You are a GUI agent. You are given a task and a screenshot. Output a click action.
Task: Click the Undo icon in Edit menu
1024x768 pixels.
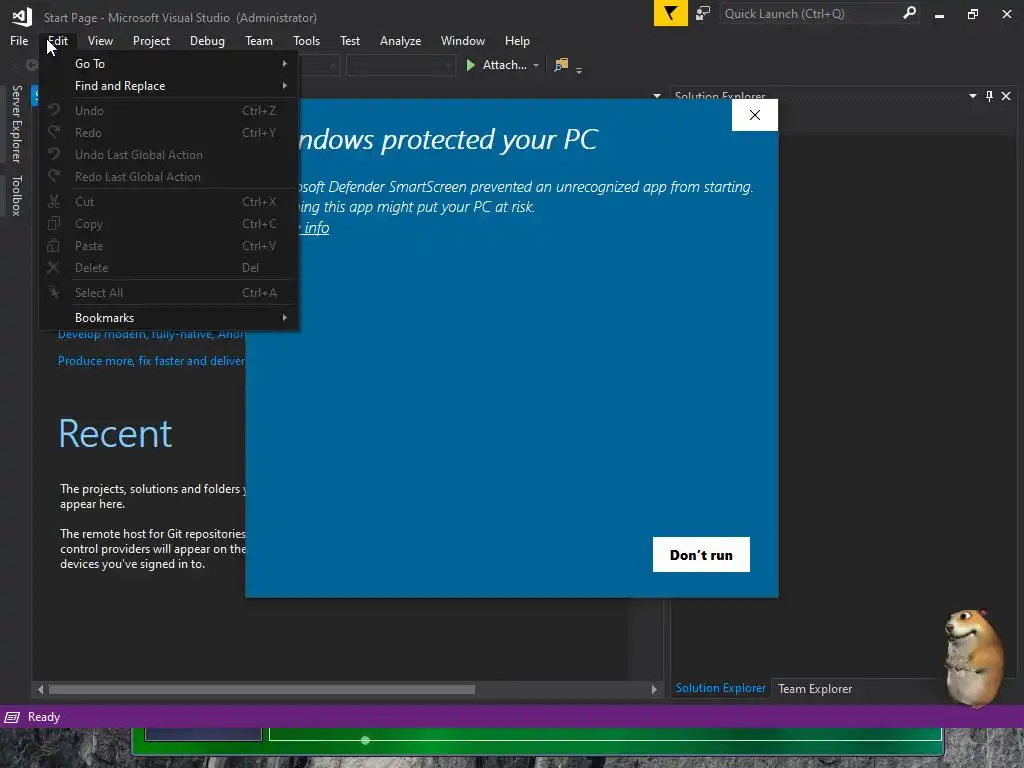pyautogui.click(x=54, y=110)
